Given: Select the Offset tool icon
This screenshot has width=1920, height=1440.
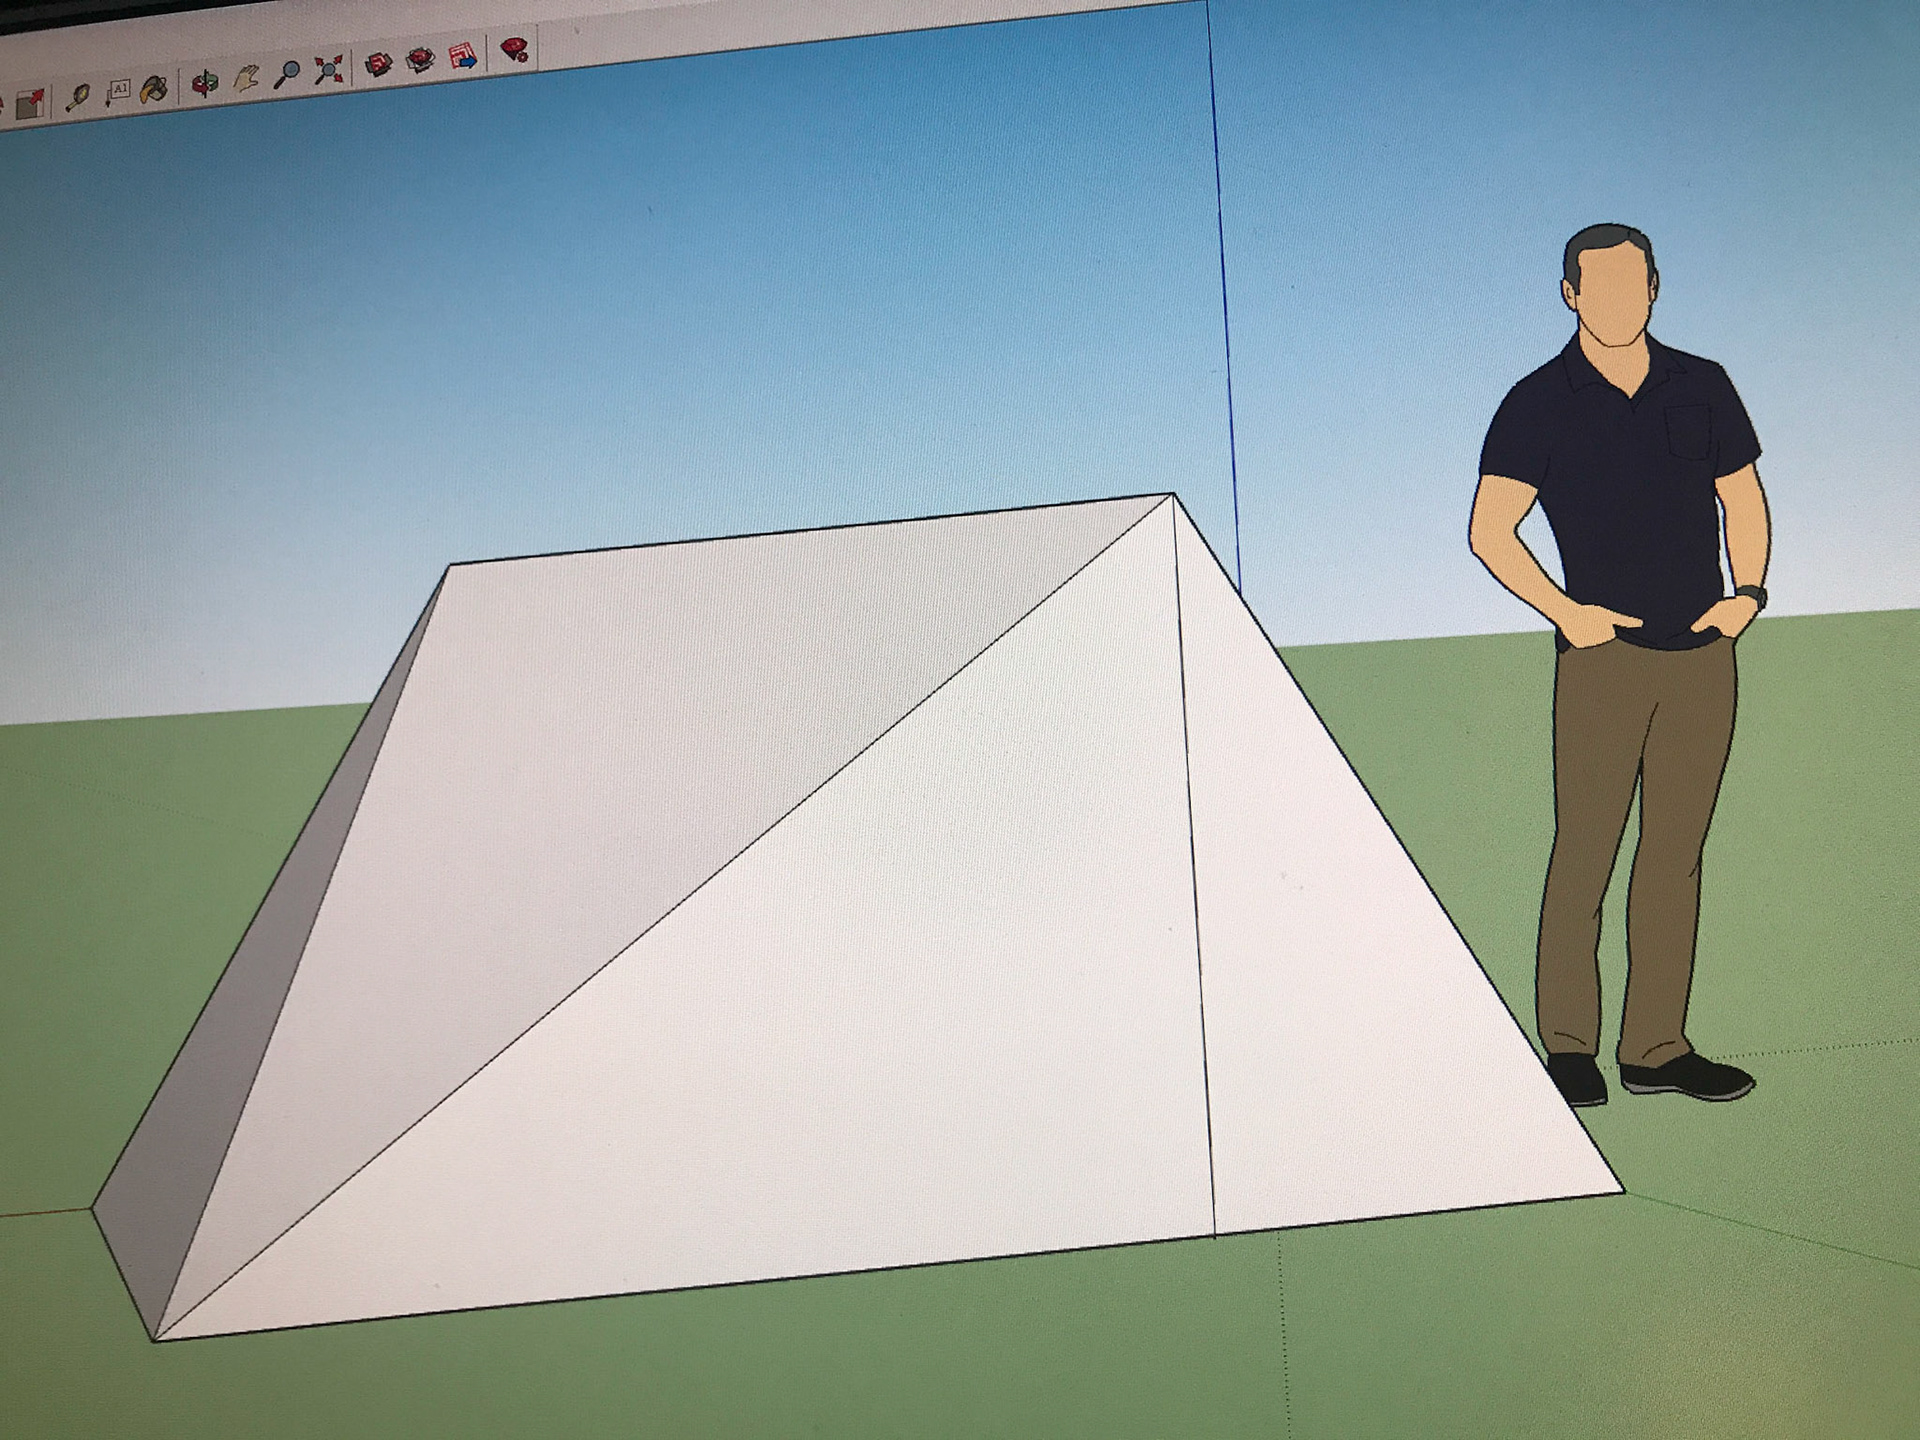Looking at the screenshot, I should point(30,103).
